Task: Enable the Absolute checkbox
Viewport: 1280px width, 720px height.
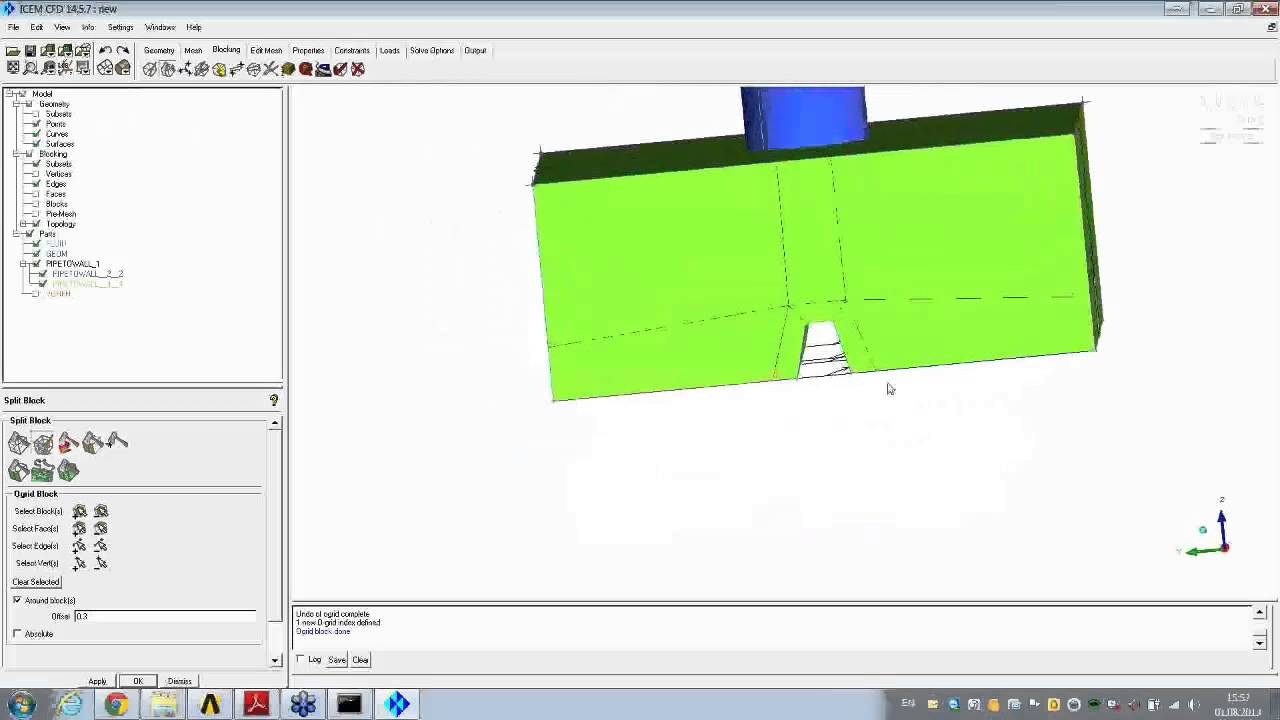Action: click(17, 634)
